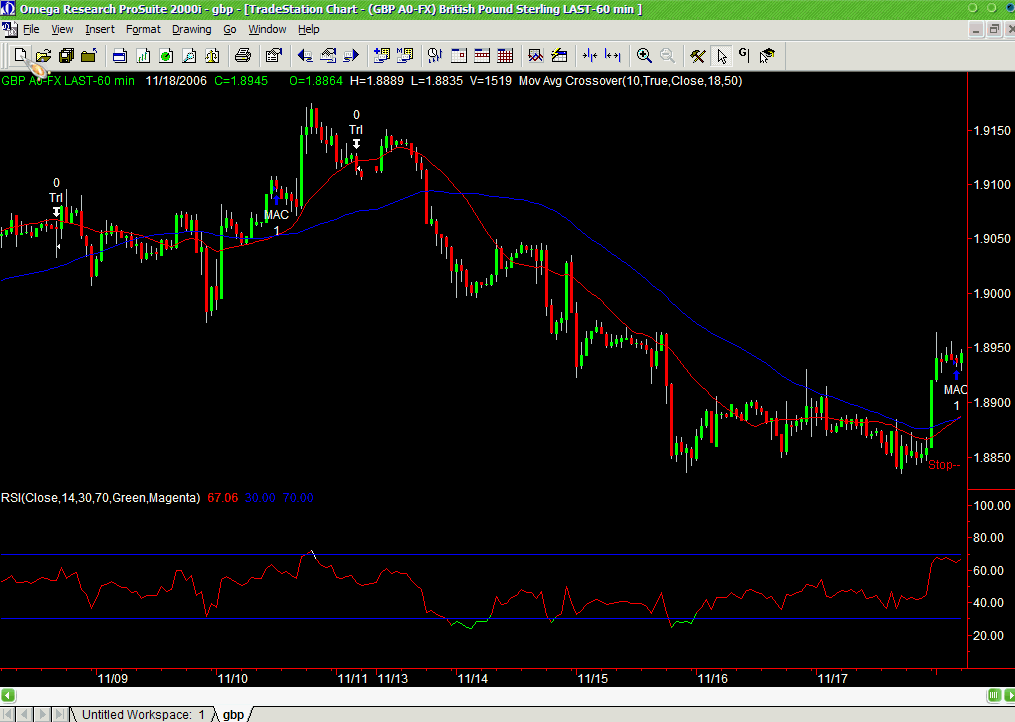The image size is (1015, 722).
Task: Select the gbp tab
Action: pyautogui.click(x=233, y=714)
